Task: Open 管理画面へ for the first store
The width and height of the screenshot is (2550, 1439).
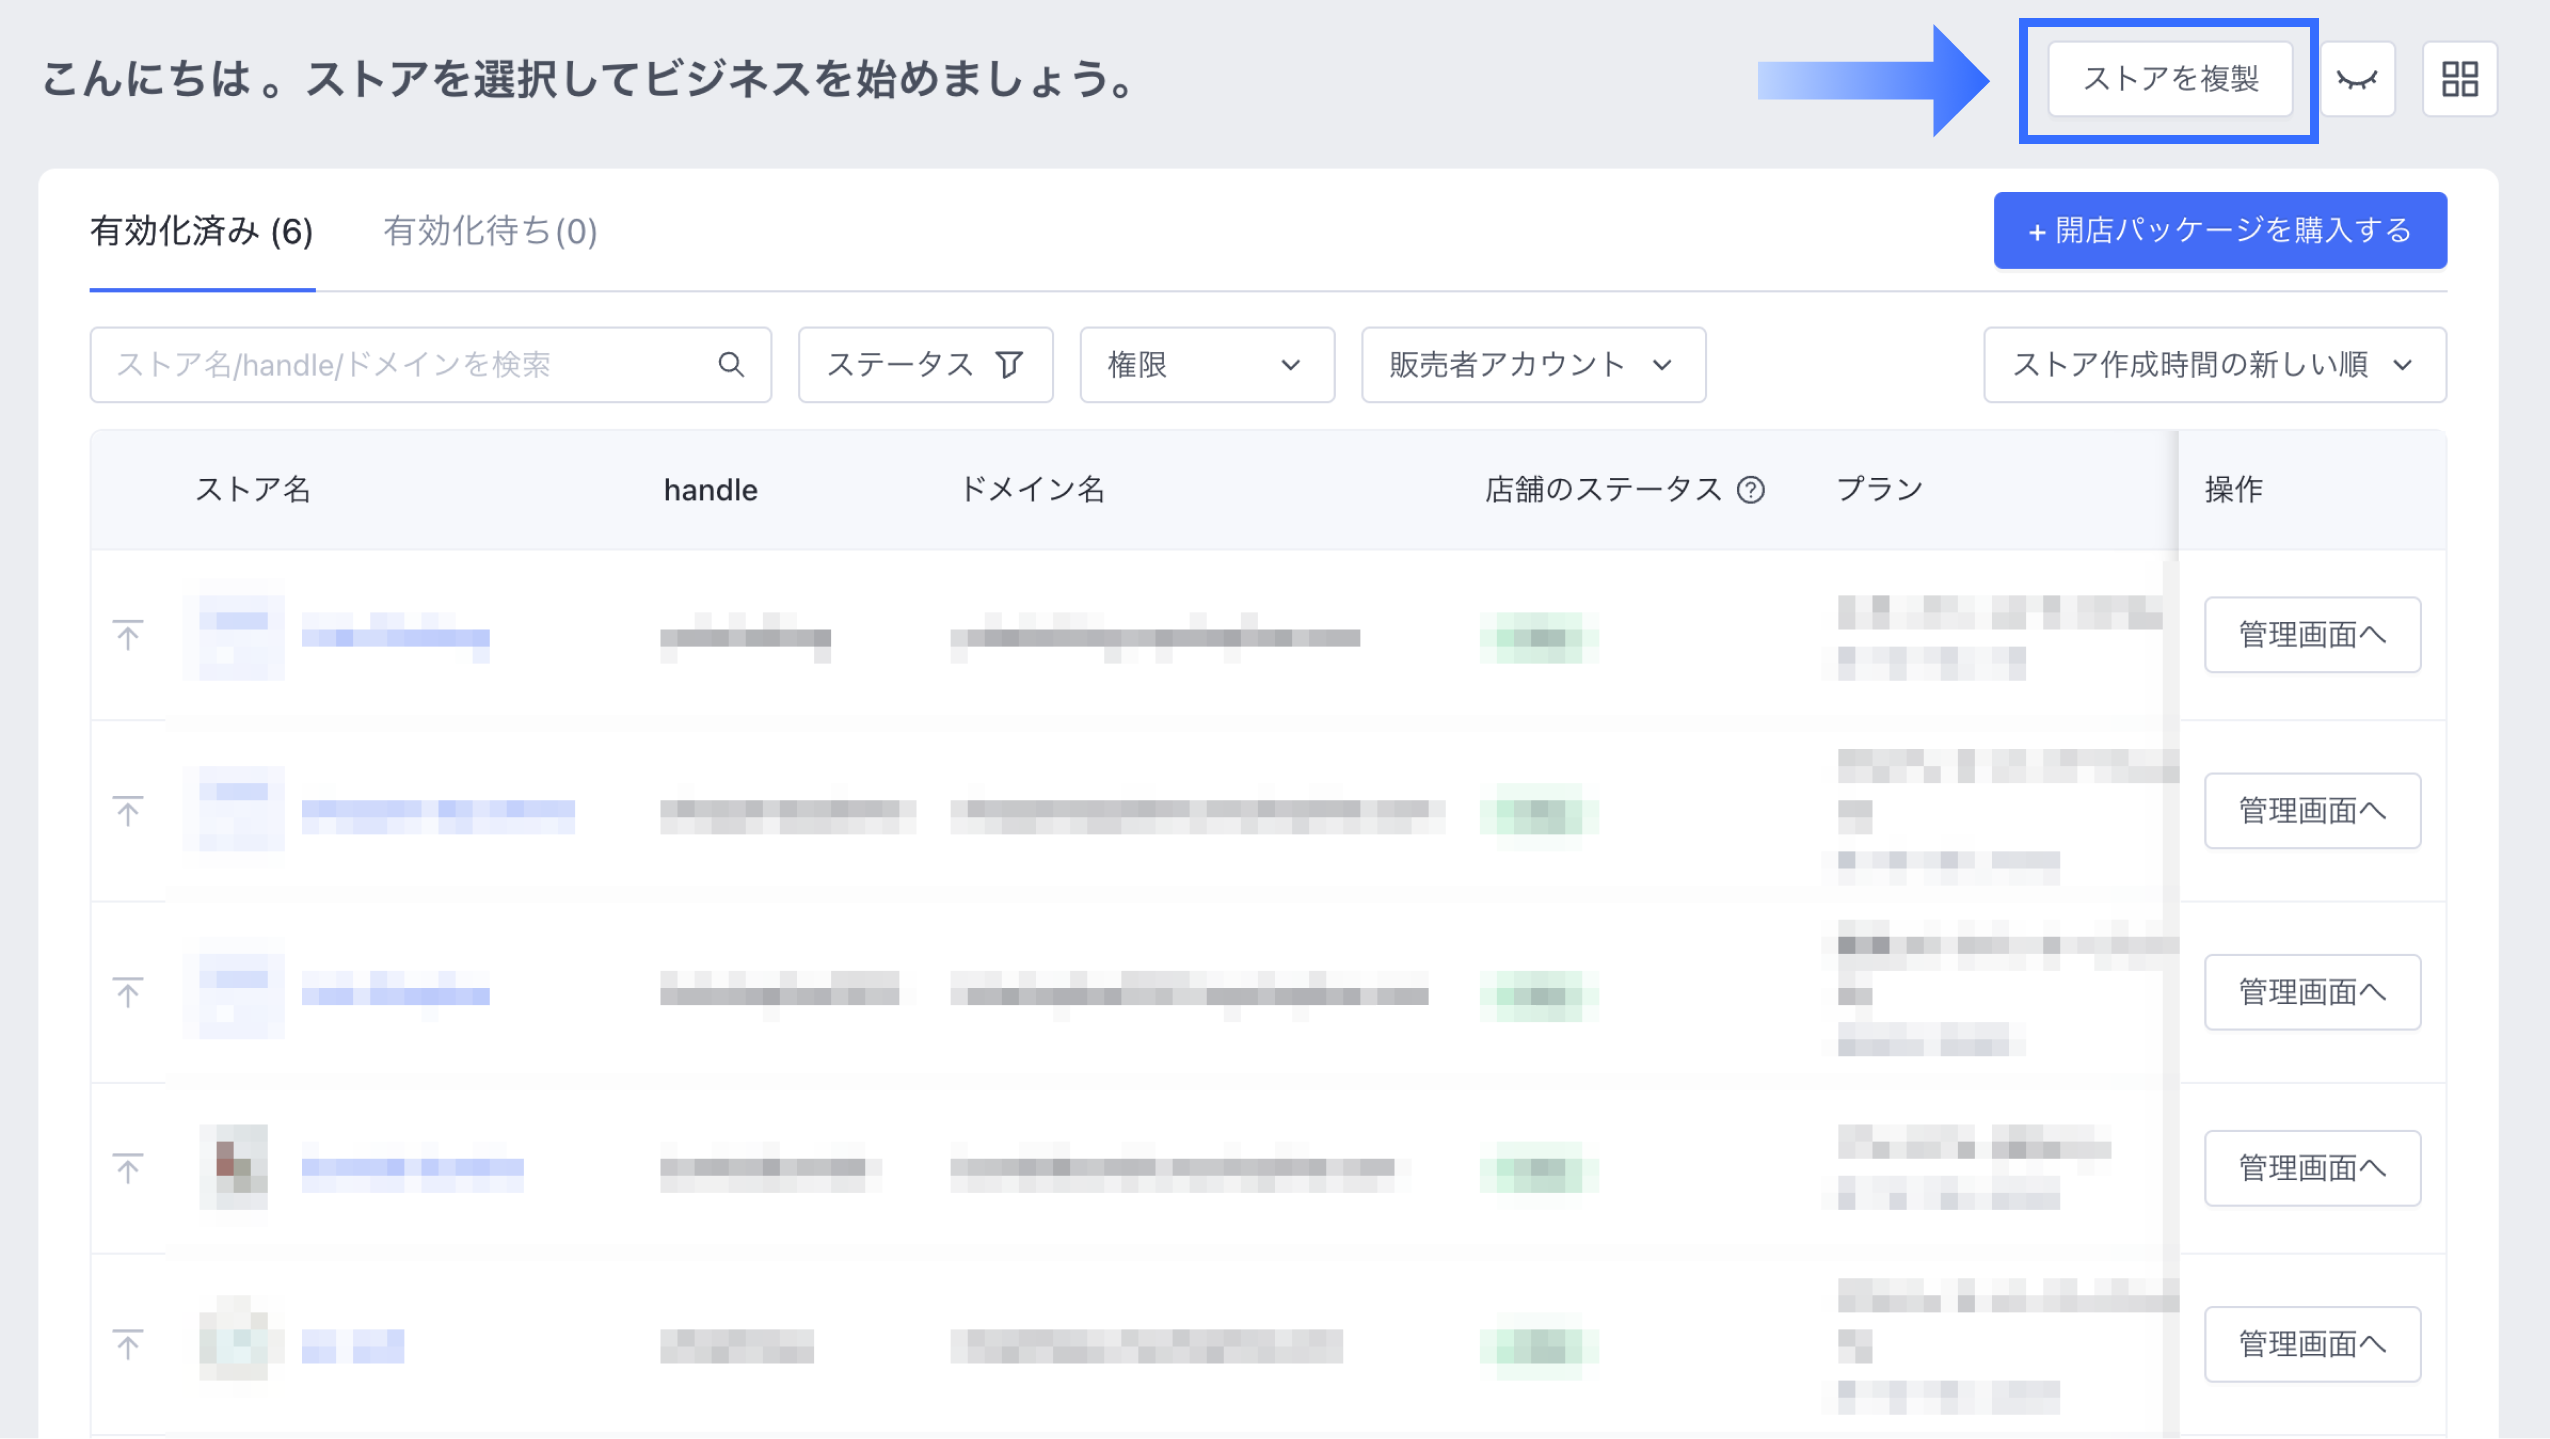Action: tap(2312, 635)
